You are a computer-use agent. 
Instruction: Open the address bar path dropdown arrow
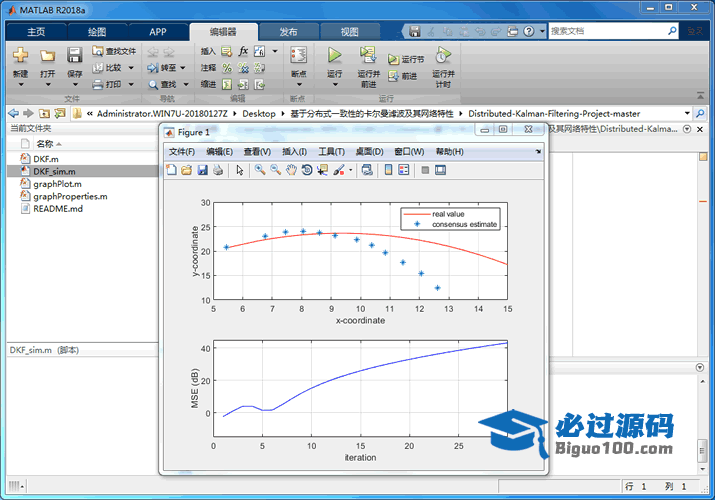tap(687, 113)
